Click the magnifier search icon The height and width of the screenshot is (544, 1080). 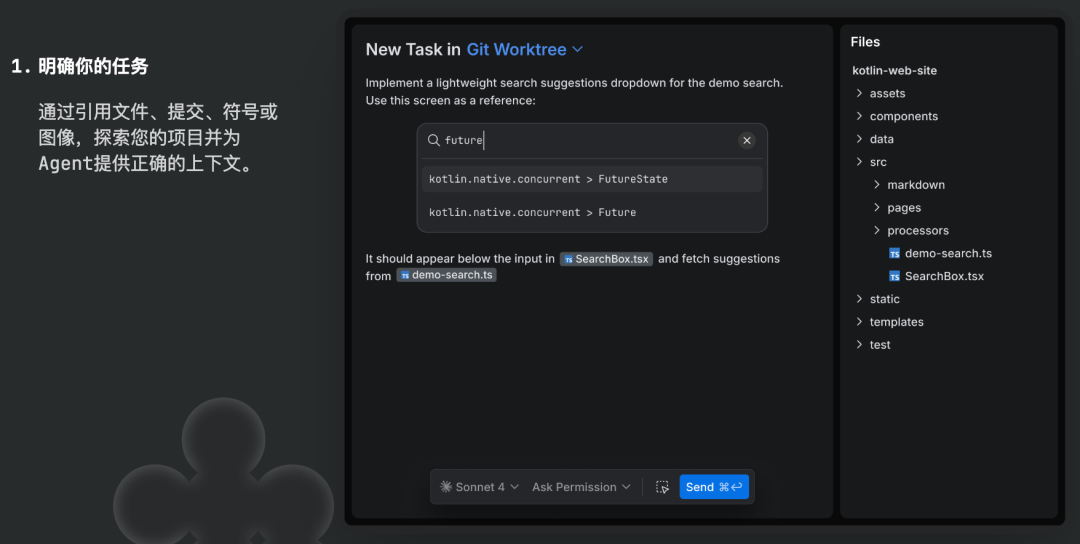click(434, 141)
